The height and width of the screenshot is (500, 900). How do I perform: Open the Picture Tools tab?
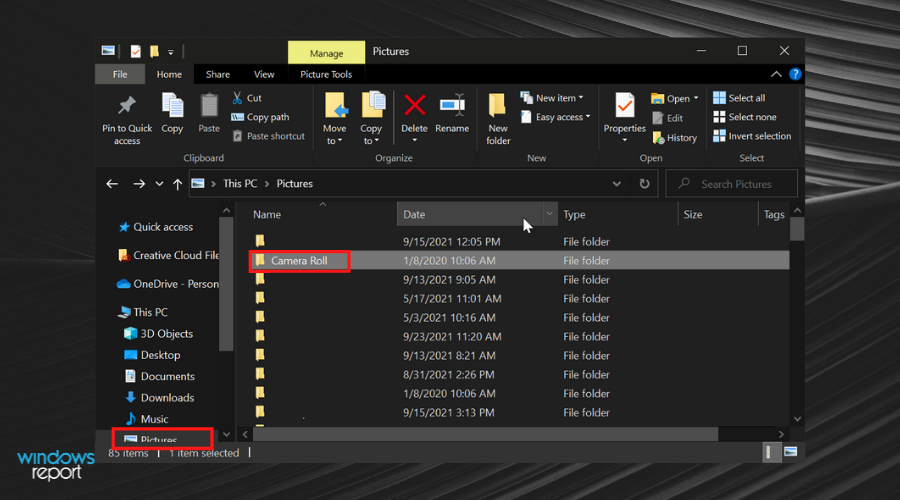326,74
